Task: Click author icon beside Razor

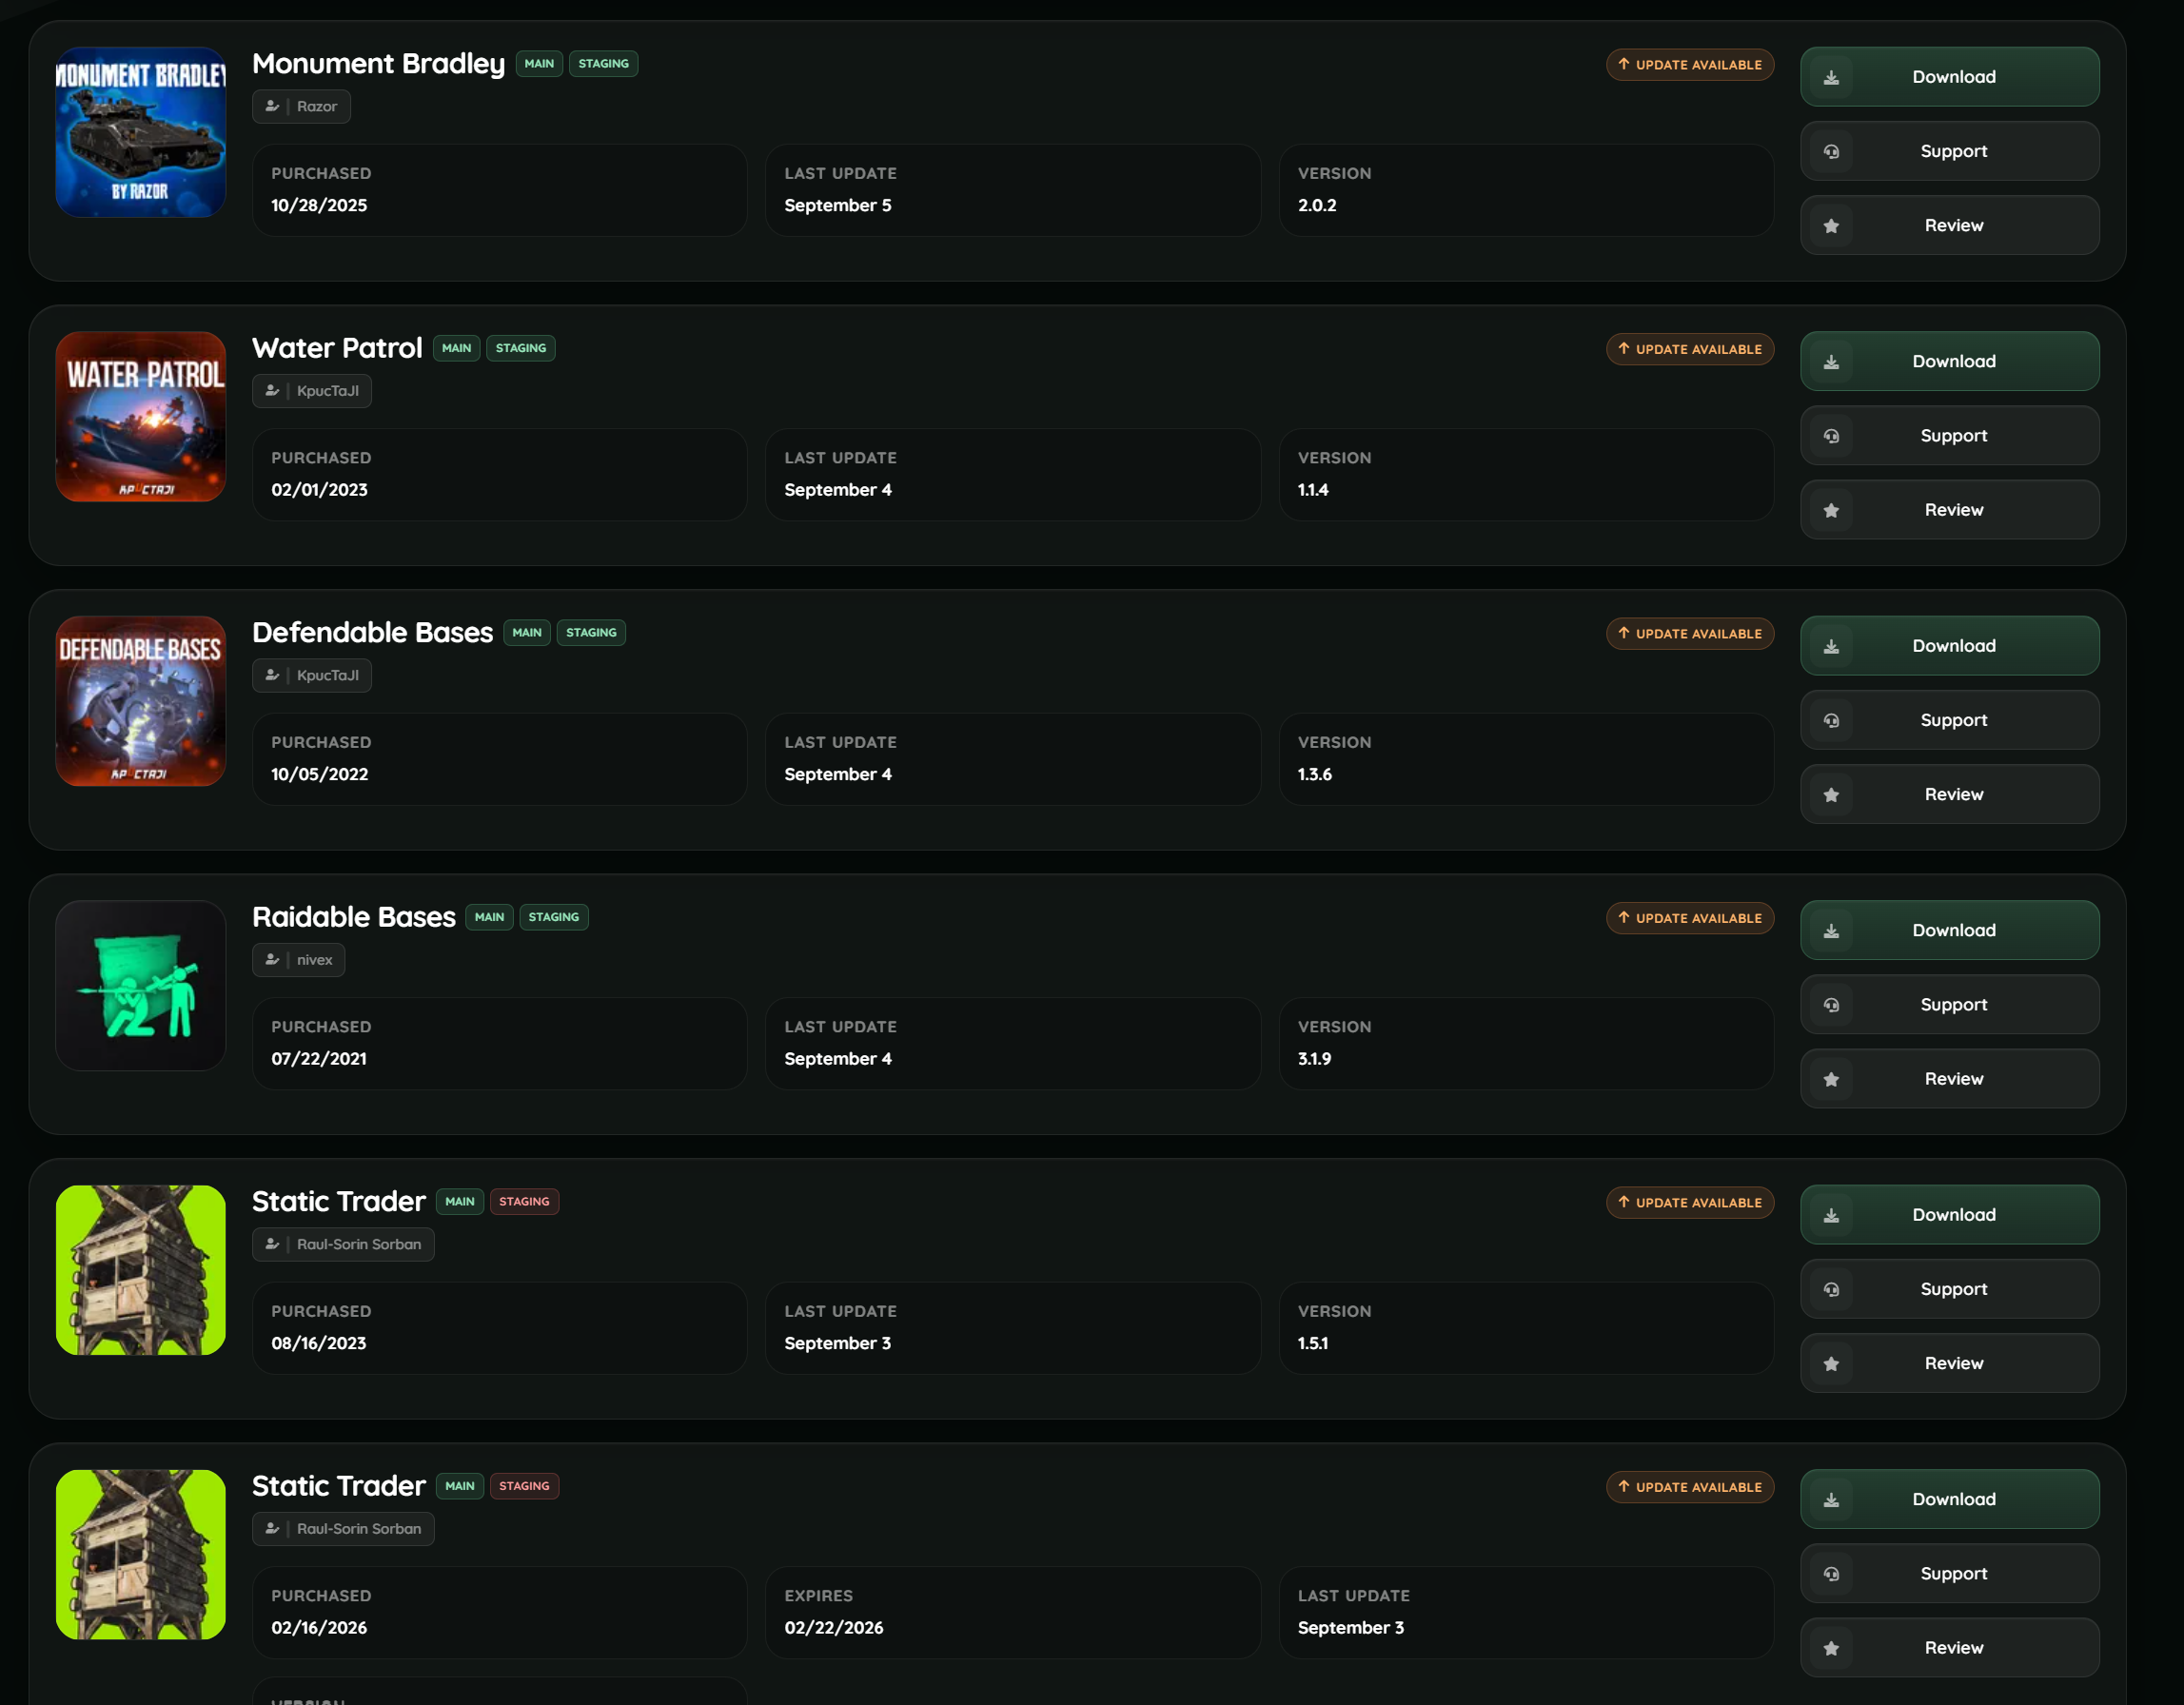Action: (x=272, y=106)
